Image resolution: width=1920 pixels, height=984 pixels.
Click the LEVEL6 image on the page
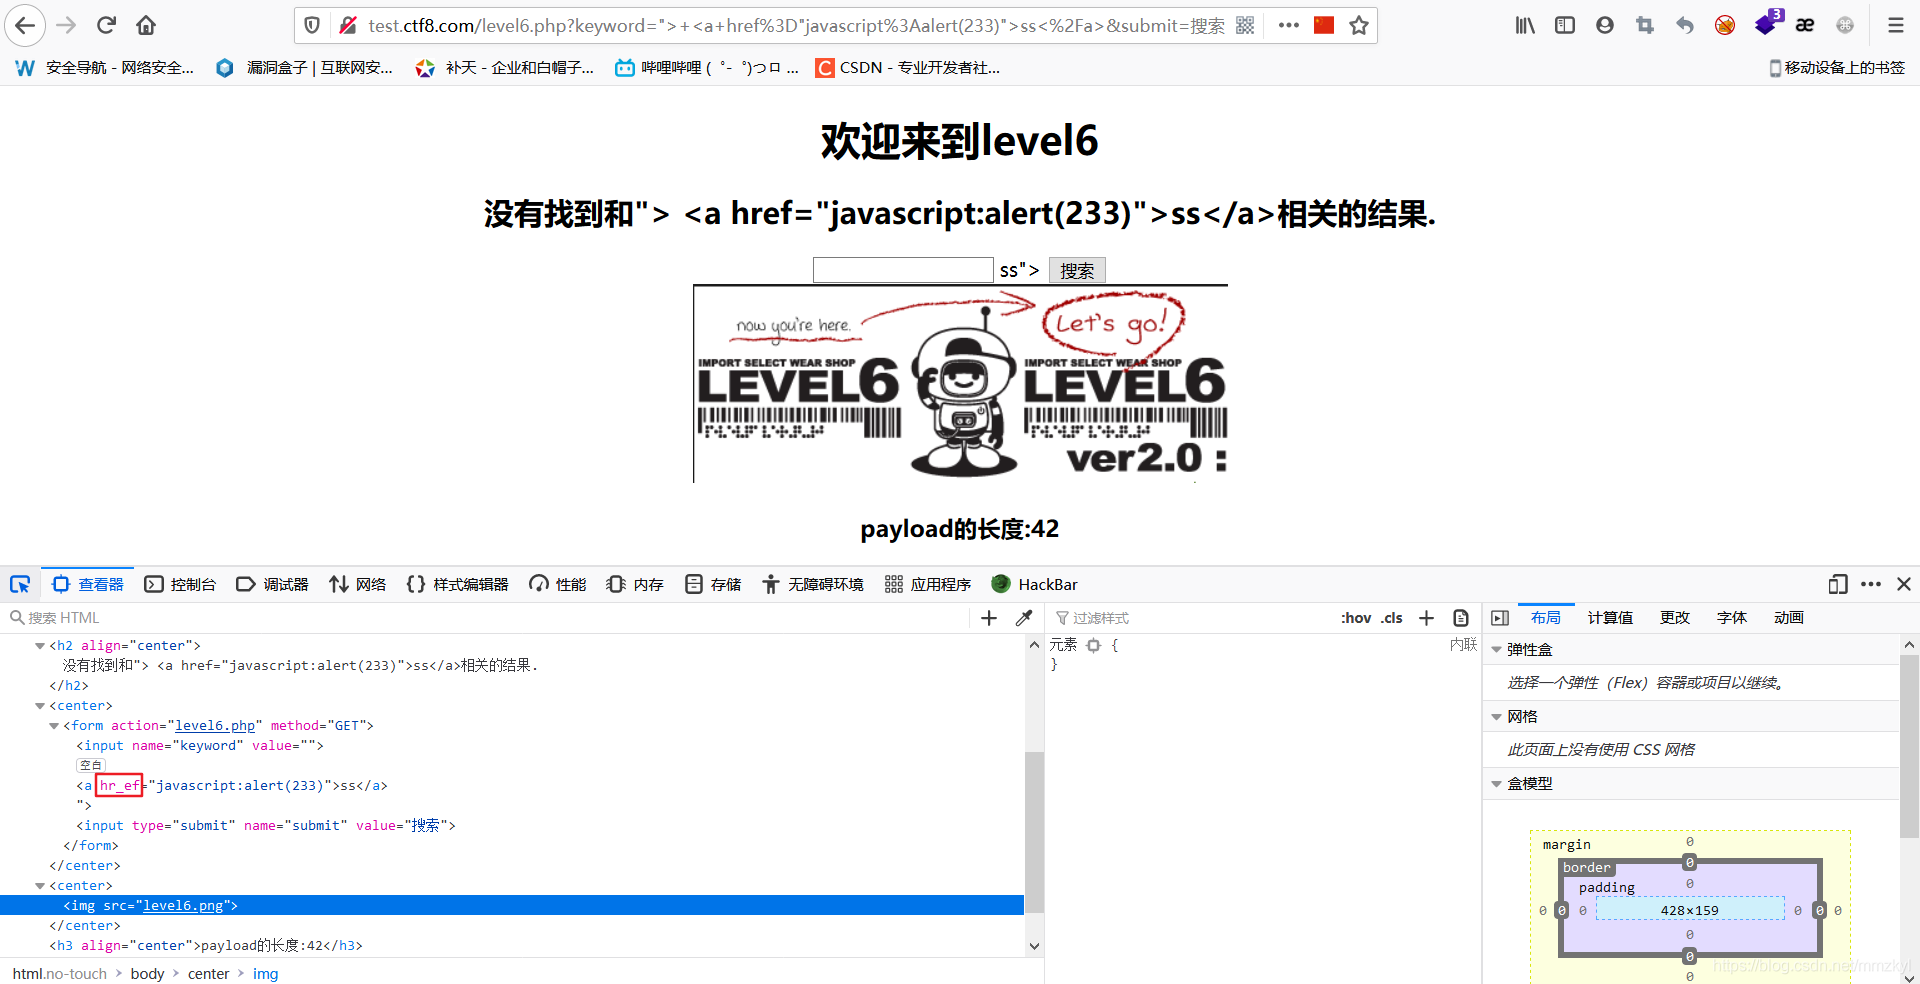(x=960, y=384)
